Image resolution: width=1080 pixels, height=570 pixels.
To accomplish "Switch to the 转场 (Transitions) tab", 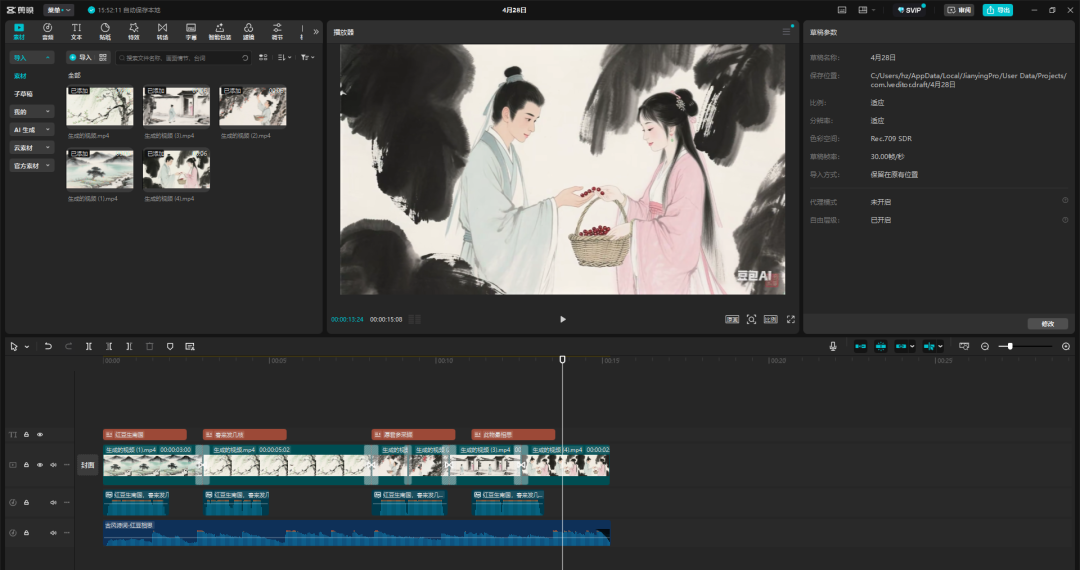I will pyautogui.click(x=162, y=30).
